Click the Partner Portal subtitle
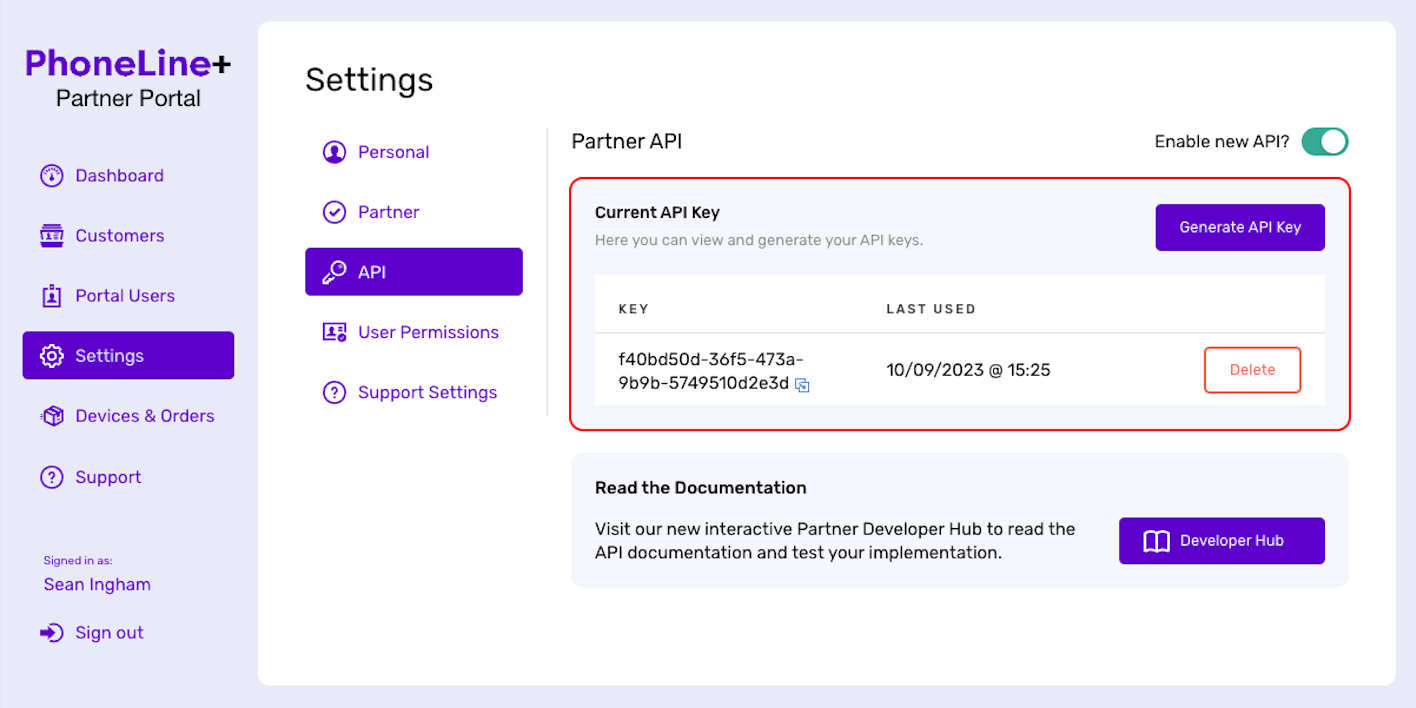1416x708 pixels. (x=128, y=99)
